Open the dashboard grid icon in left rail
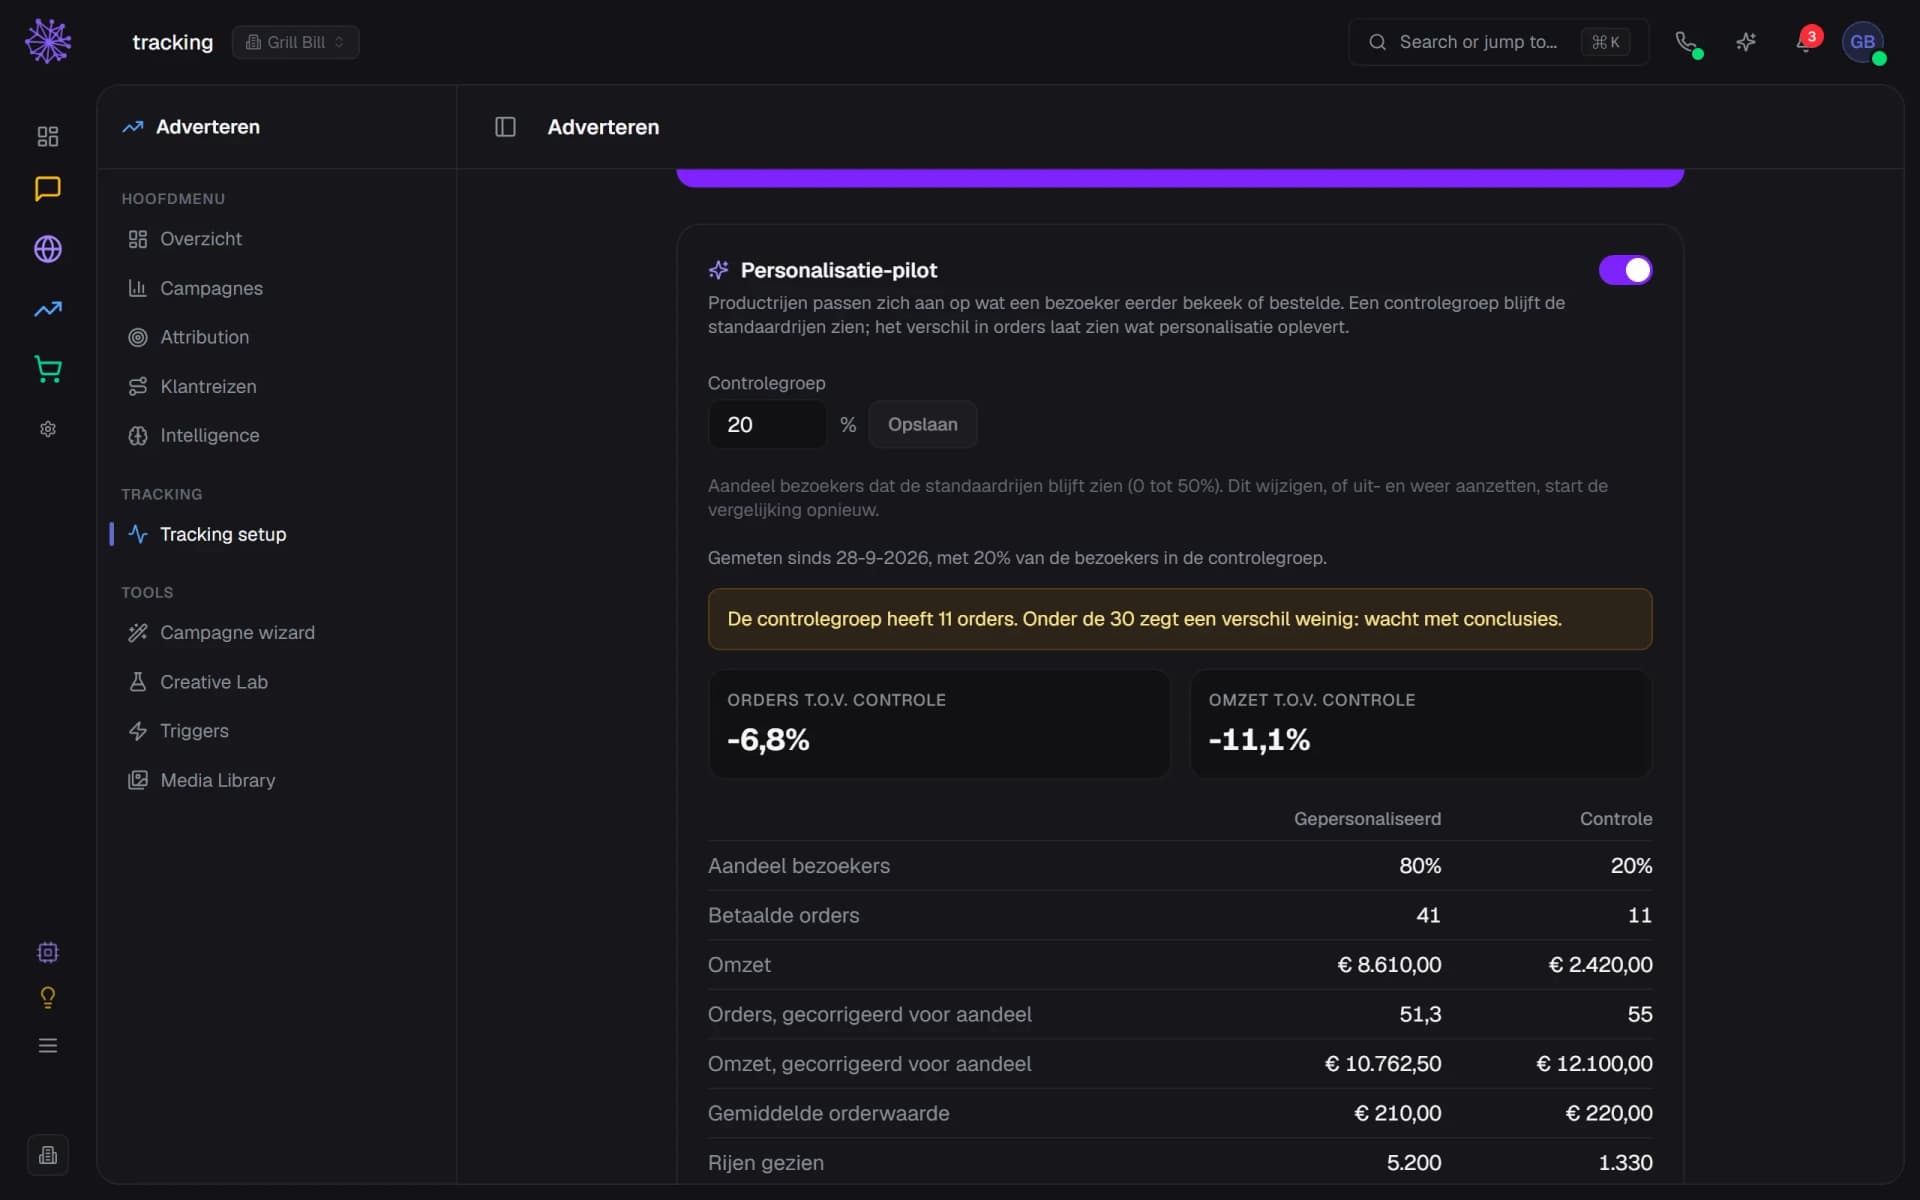This screenshot has height=1200, width=1920. (x=48, y=136)
